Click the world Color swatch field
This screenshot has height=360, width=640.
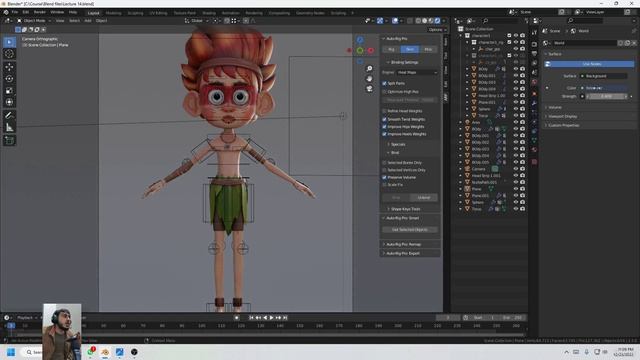(604, 88)
